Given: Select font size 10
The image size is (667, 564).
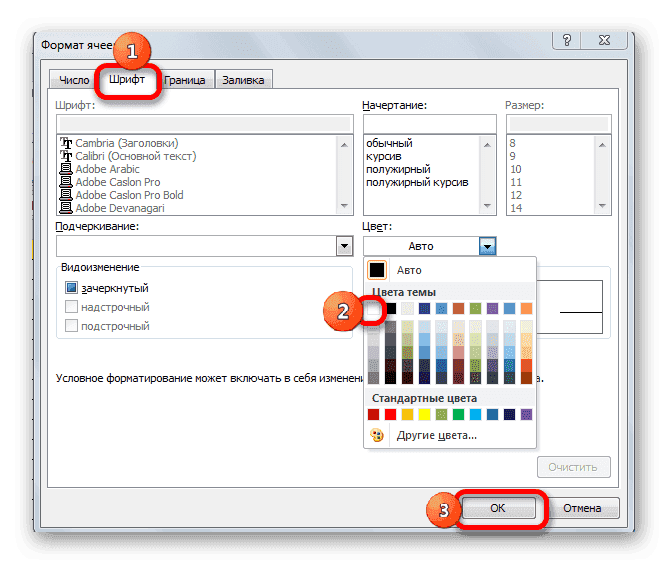Looking at the screenshot, I should click(x=516, y=169).
